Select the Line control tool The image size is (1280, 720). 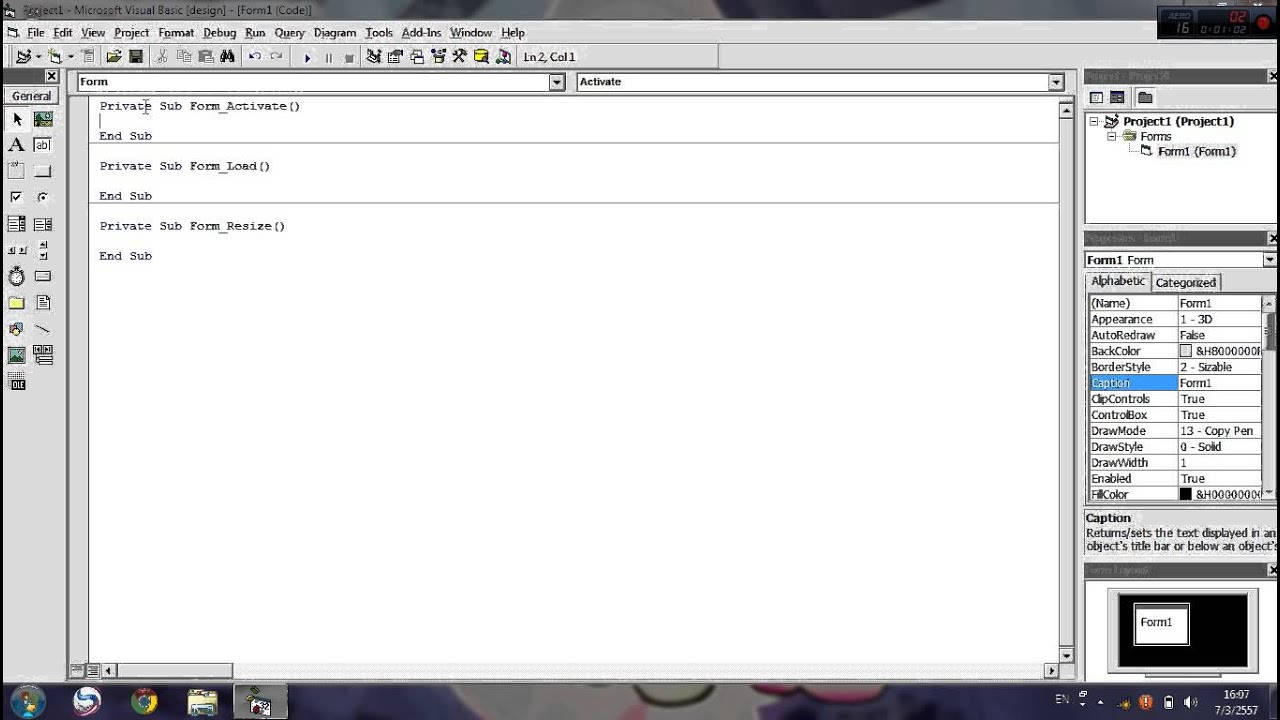43,329
